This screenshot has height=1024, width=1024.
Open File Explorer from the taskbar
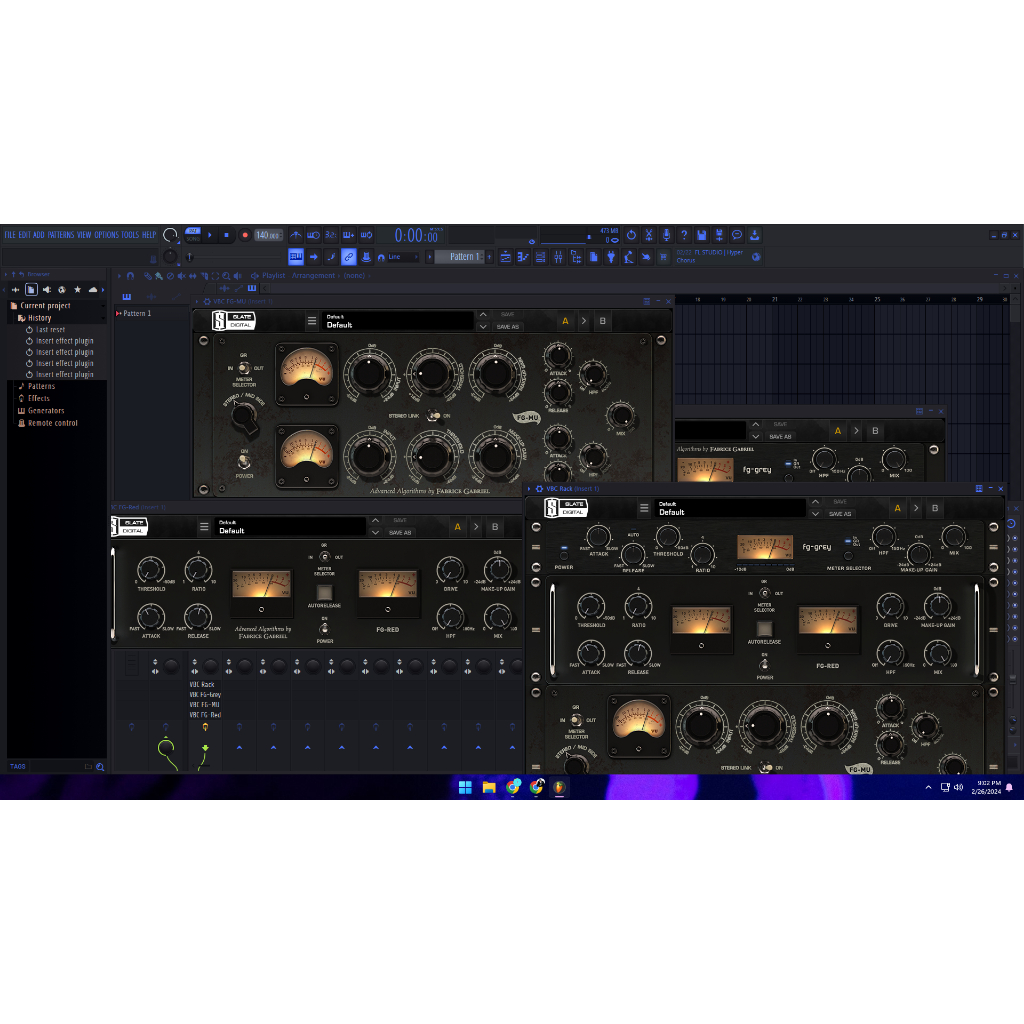pos(488,788)
